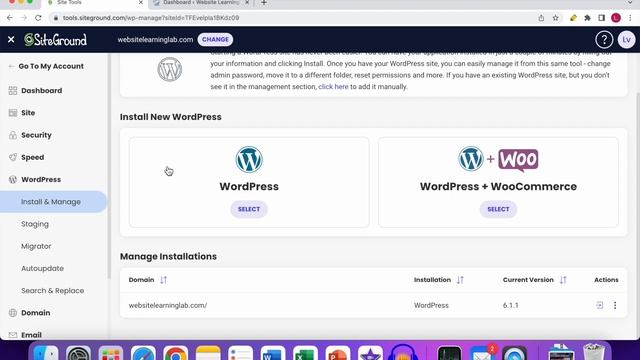Click the share page icon
Screen dimensions: 640x360
[541, 18]
